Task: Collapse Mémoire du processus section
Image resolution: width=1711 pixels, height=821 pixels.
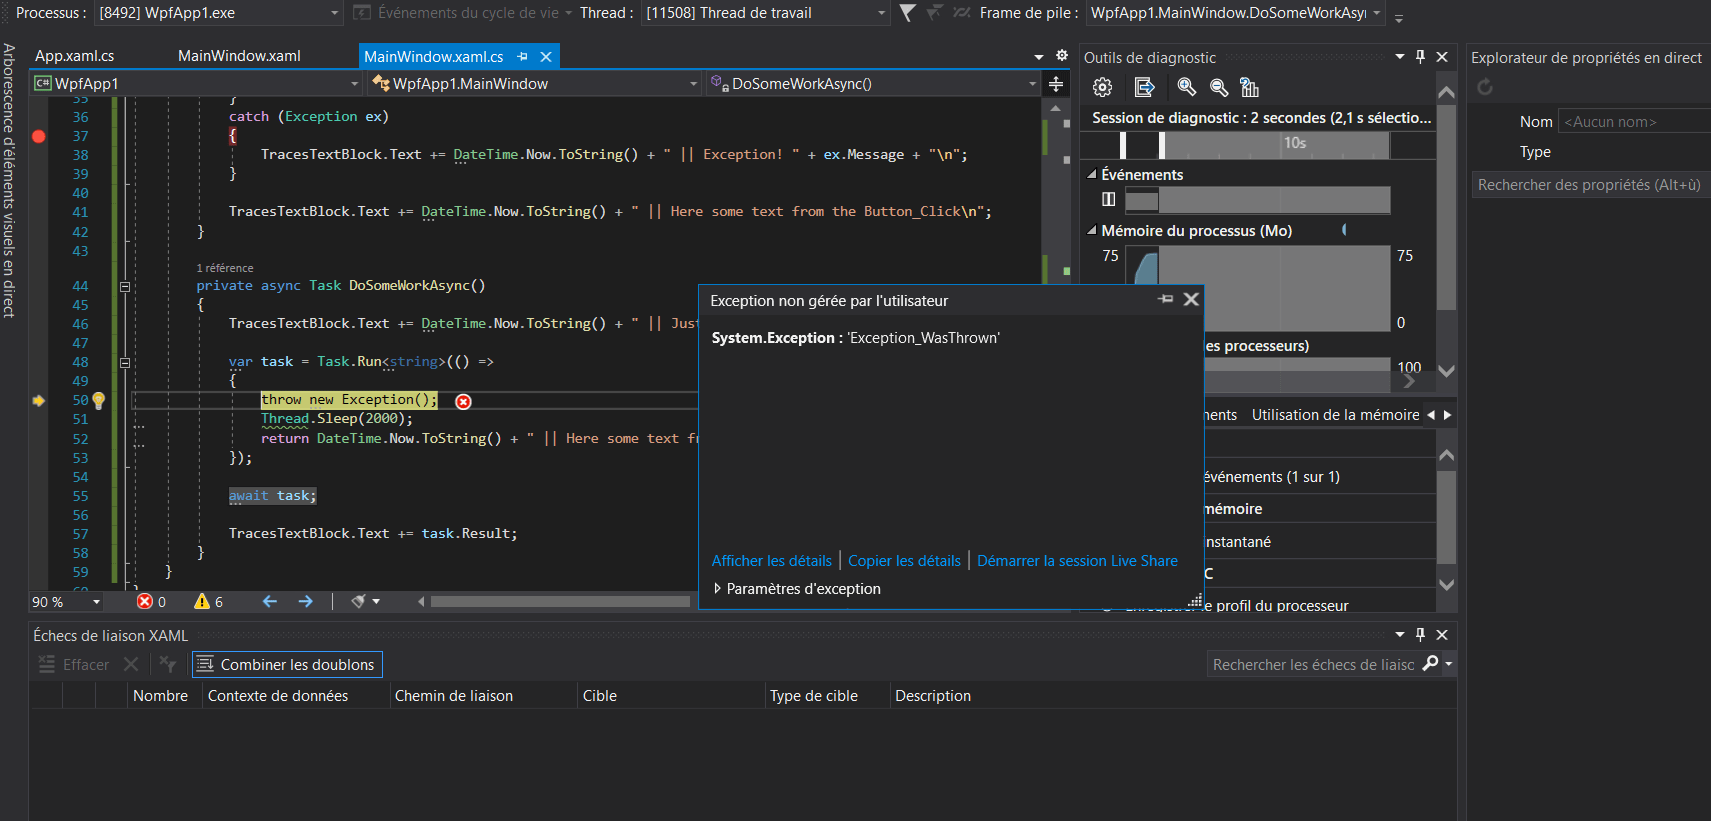Action: (x=1092, y=230)
